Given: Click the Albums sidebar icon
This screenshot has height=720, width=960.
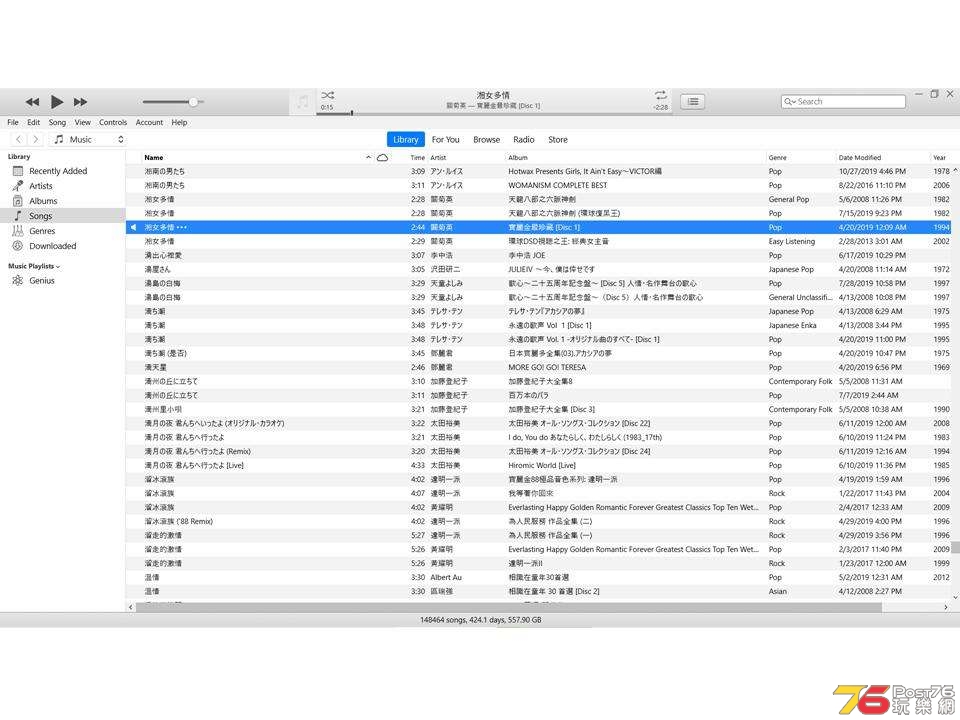Looking at the screenshot, I should point(18,201).
